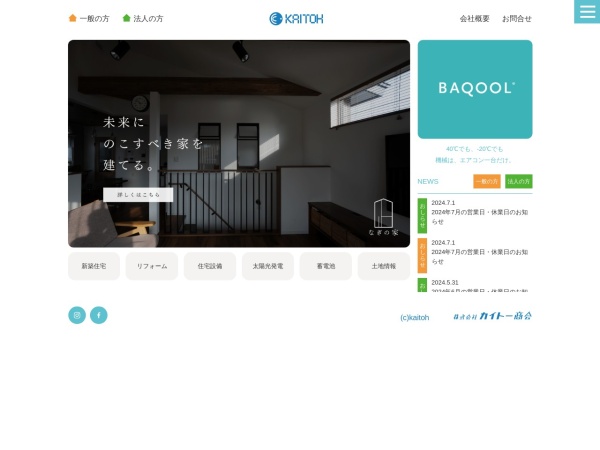
Task: Go to お問合せ page
Action: tap(517, 18)
